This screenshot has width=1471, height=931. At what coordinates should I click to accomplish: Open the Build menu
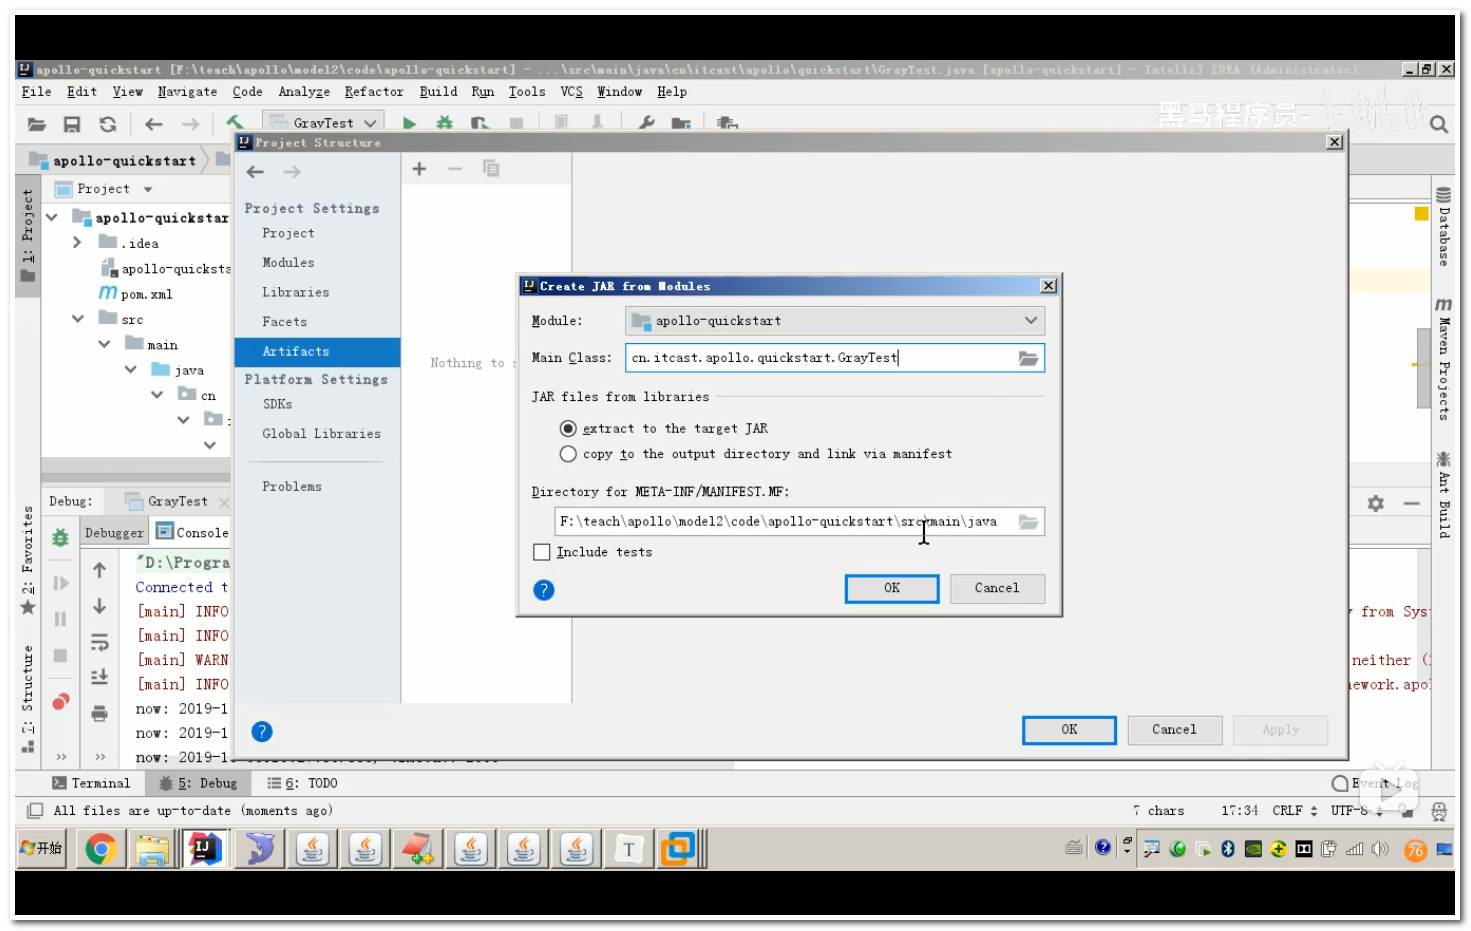point(438,92)
